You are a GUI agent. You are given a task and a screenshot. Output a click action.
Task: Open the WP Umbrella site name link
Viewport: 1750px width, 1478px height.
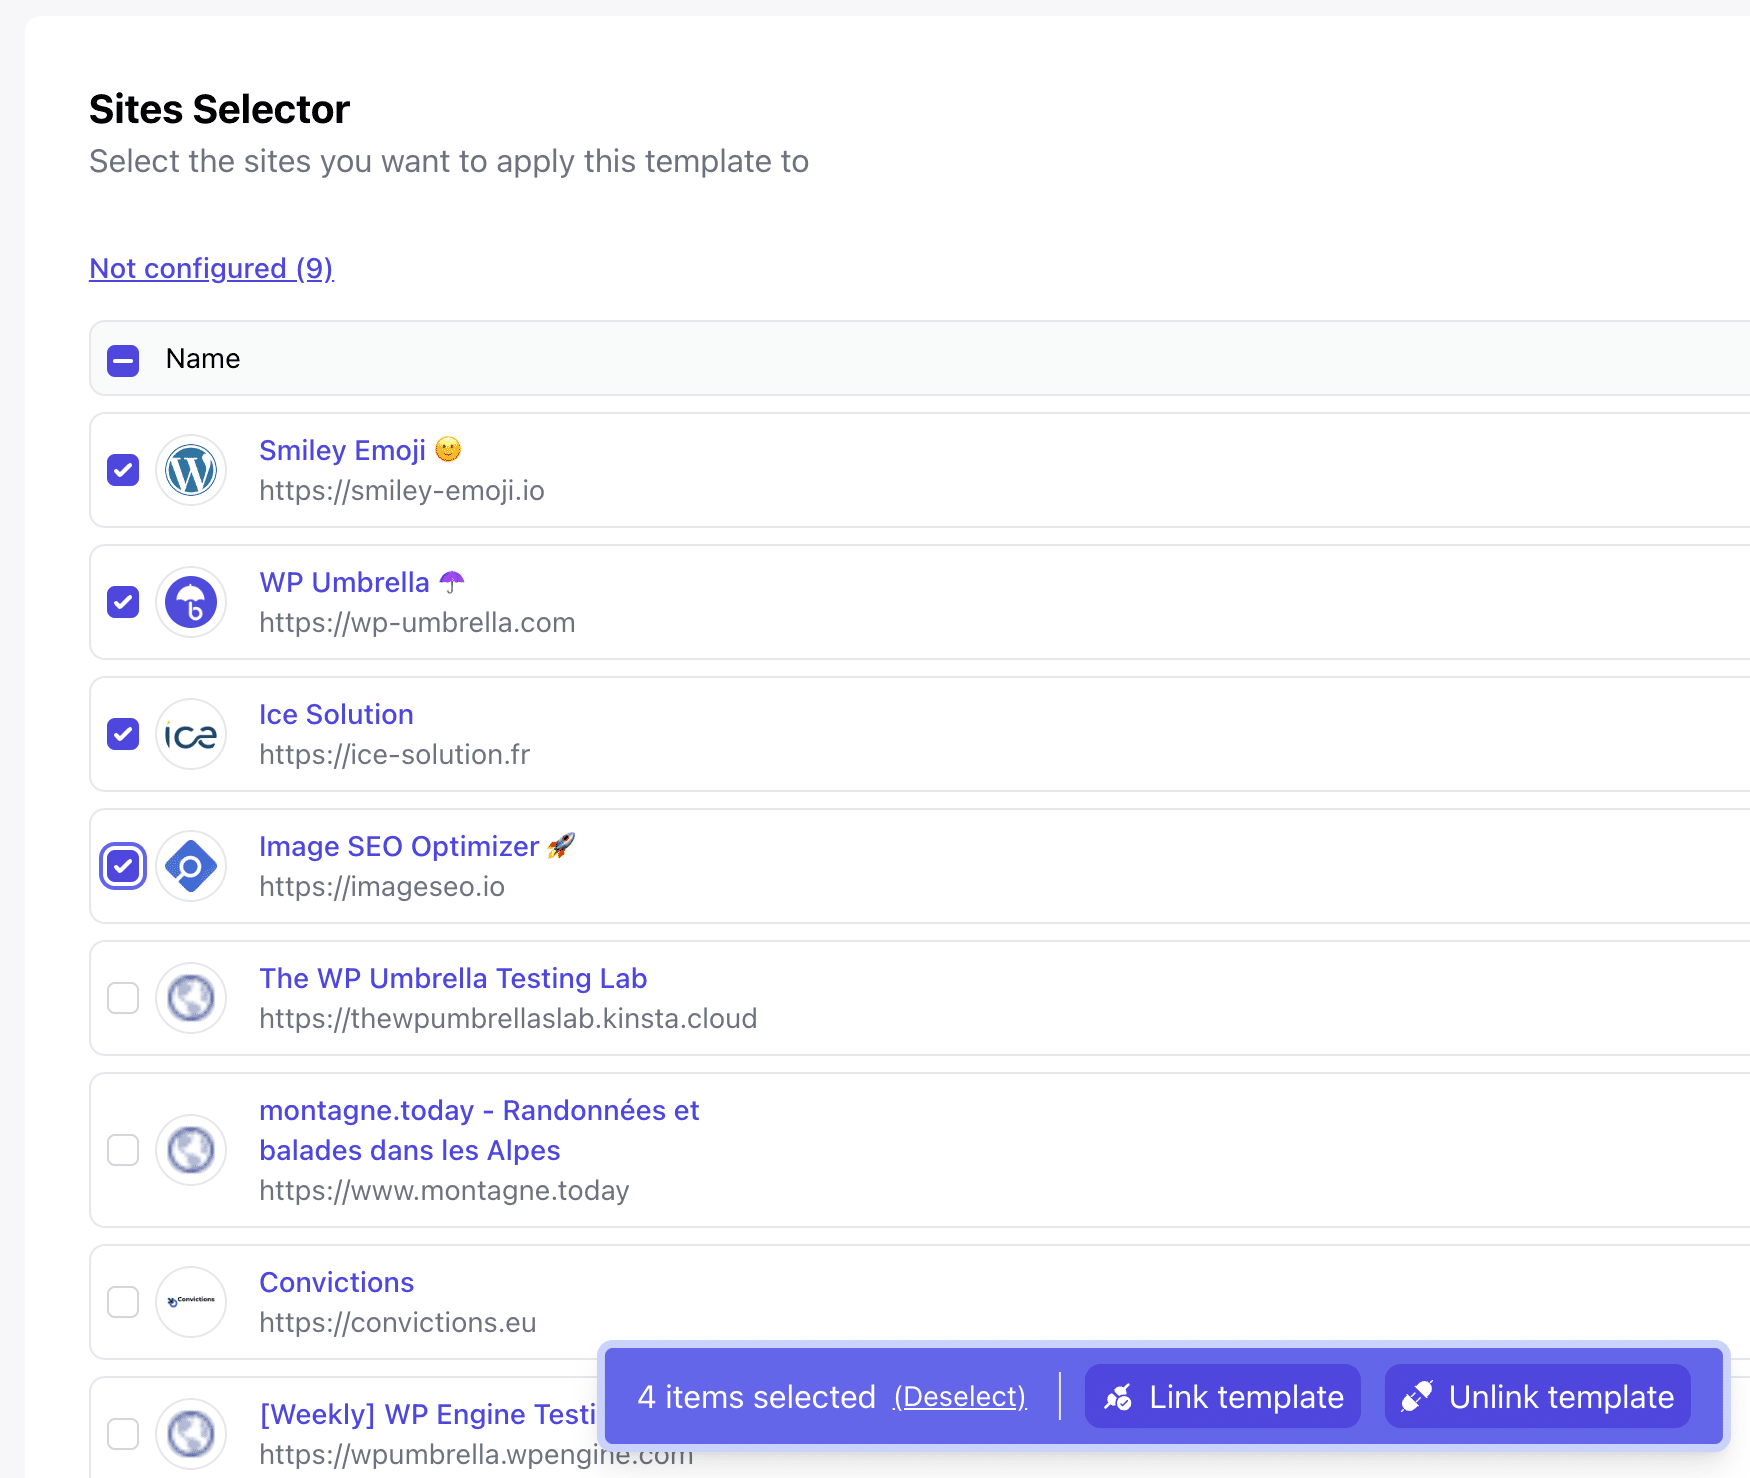362,582
